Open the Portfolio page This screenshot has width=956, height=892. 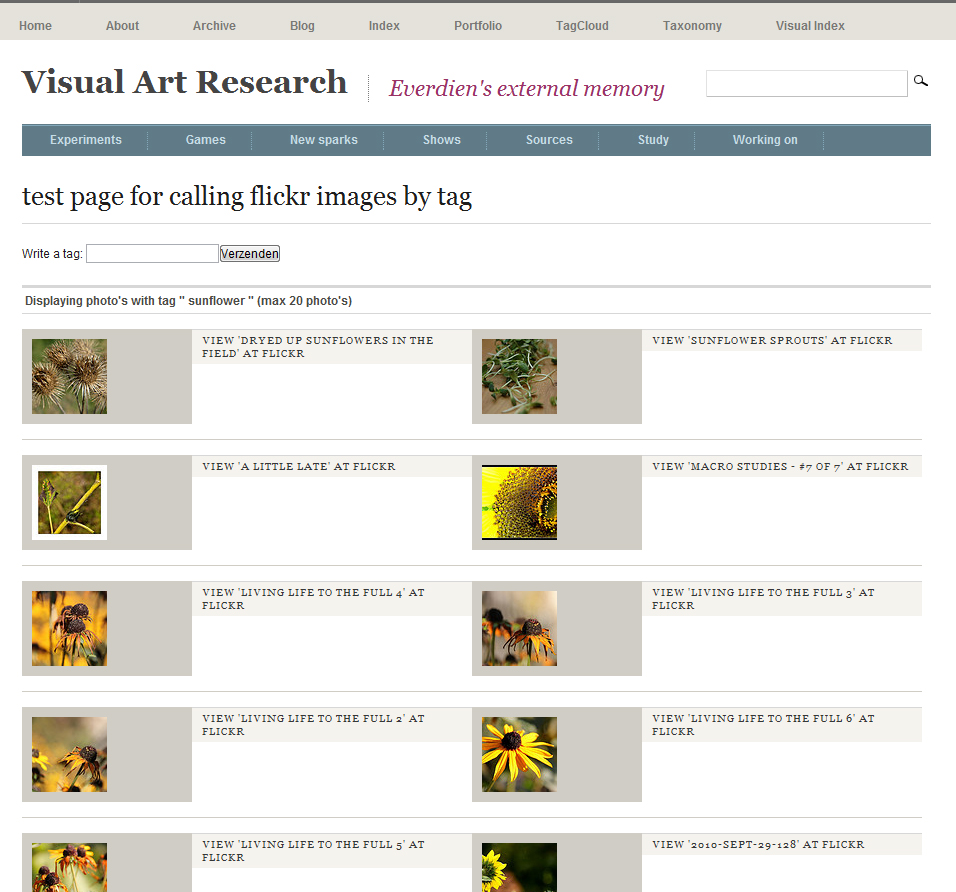point(478,26)
